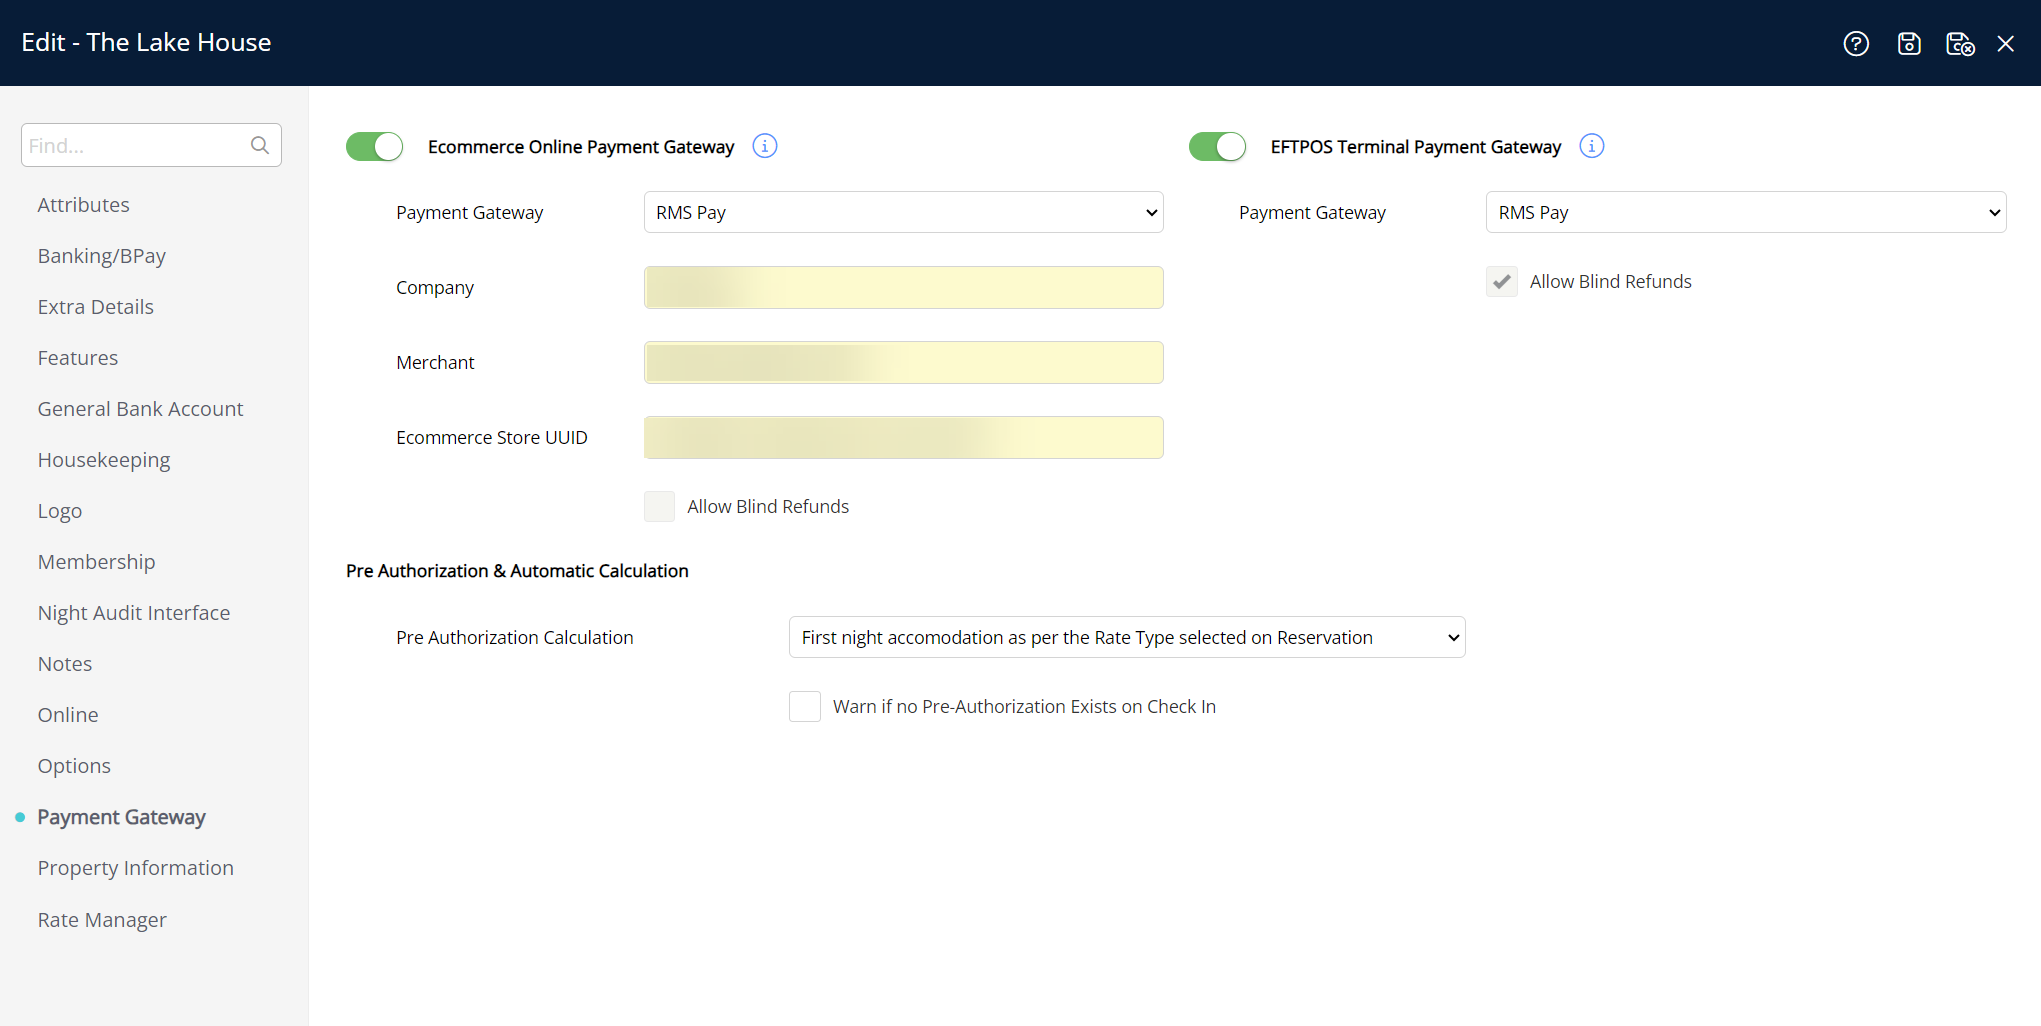Click the Merchant input field
Viewport: 2041px width, 1026px height.
(x=904, y=362)
